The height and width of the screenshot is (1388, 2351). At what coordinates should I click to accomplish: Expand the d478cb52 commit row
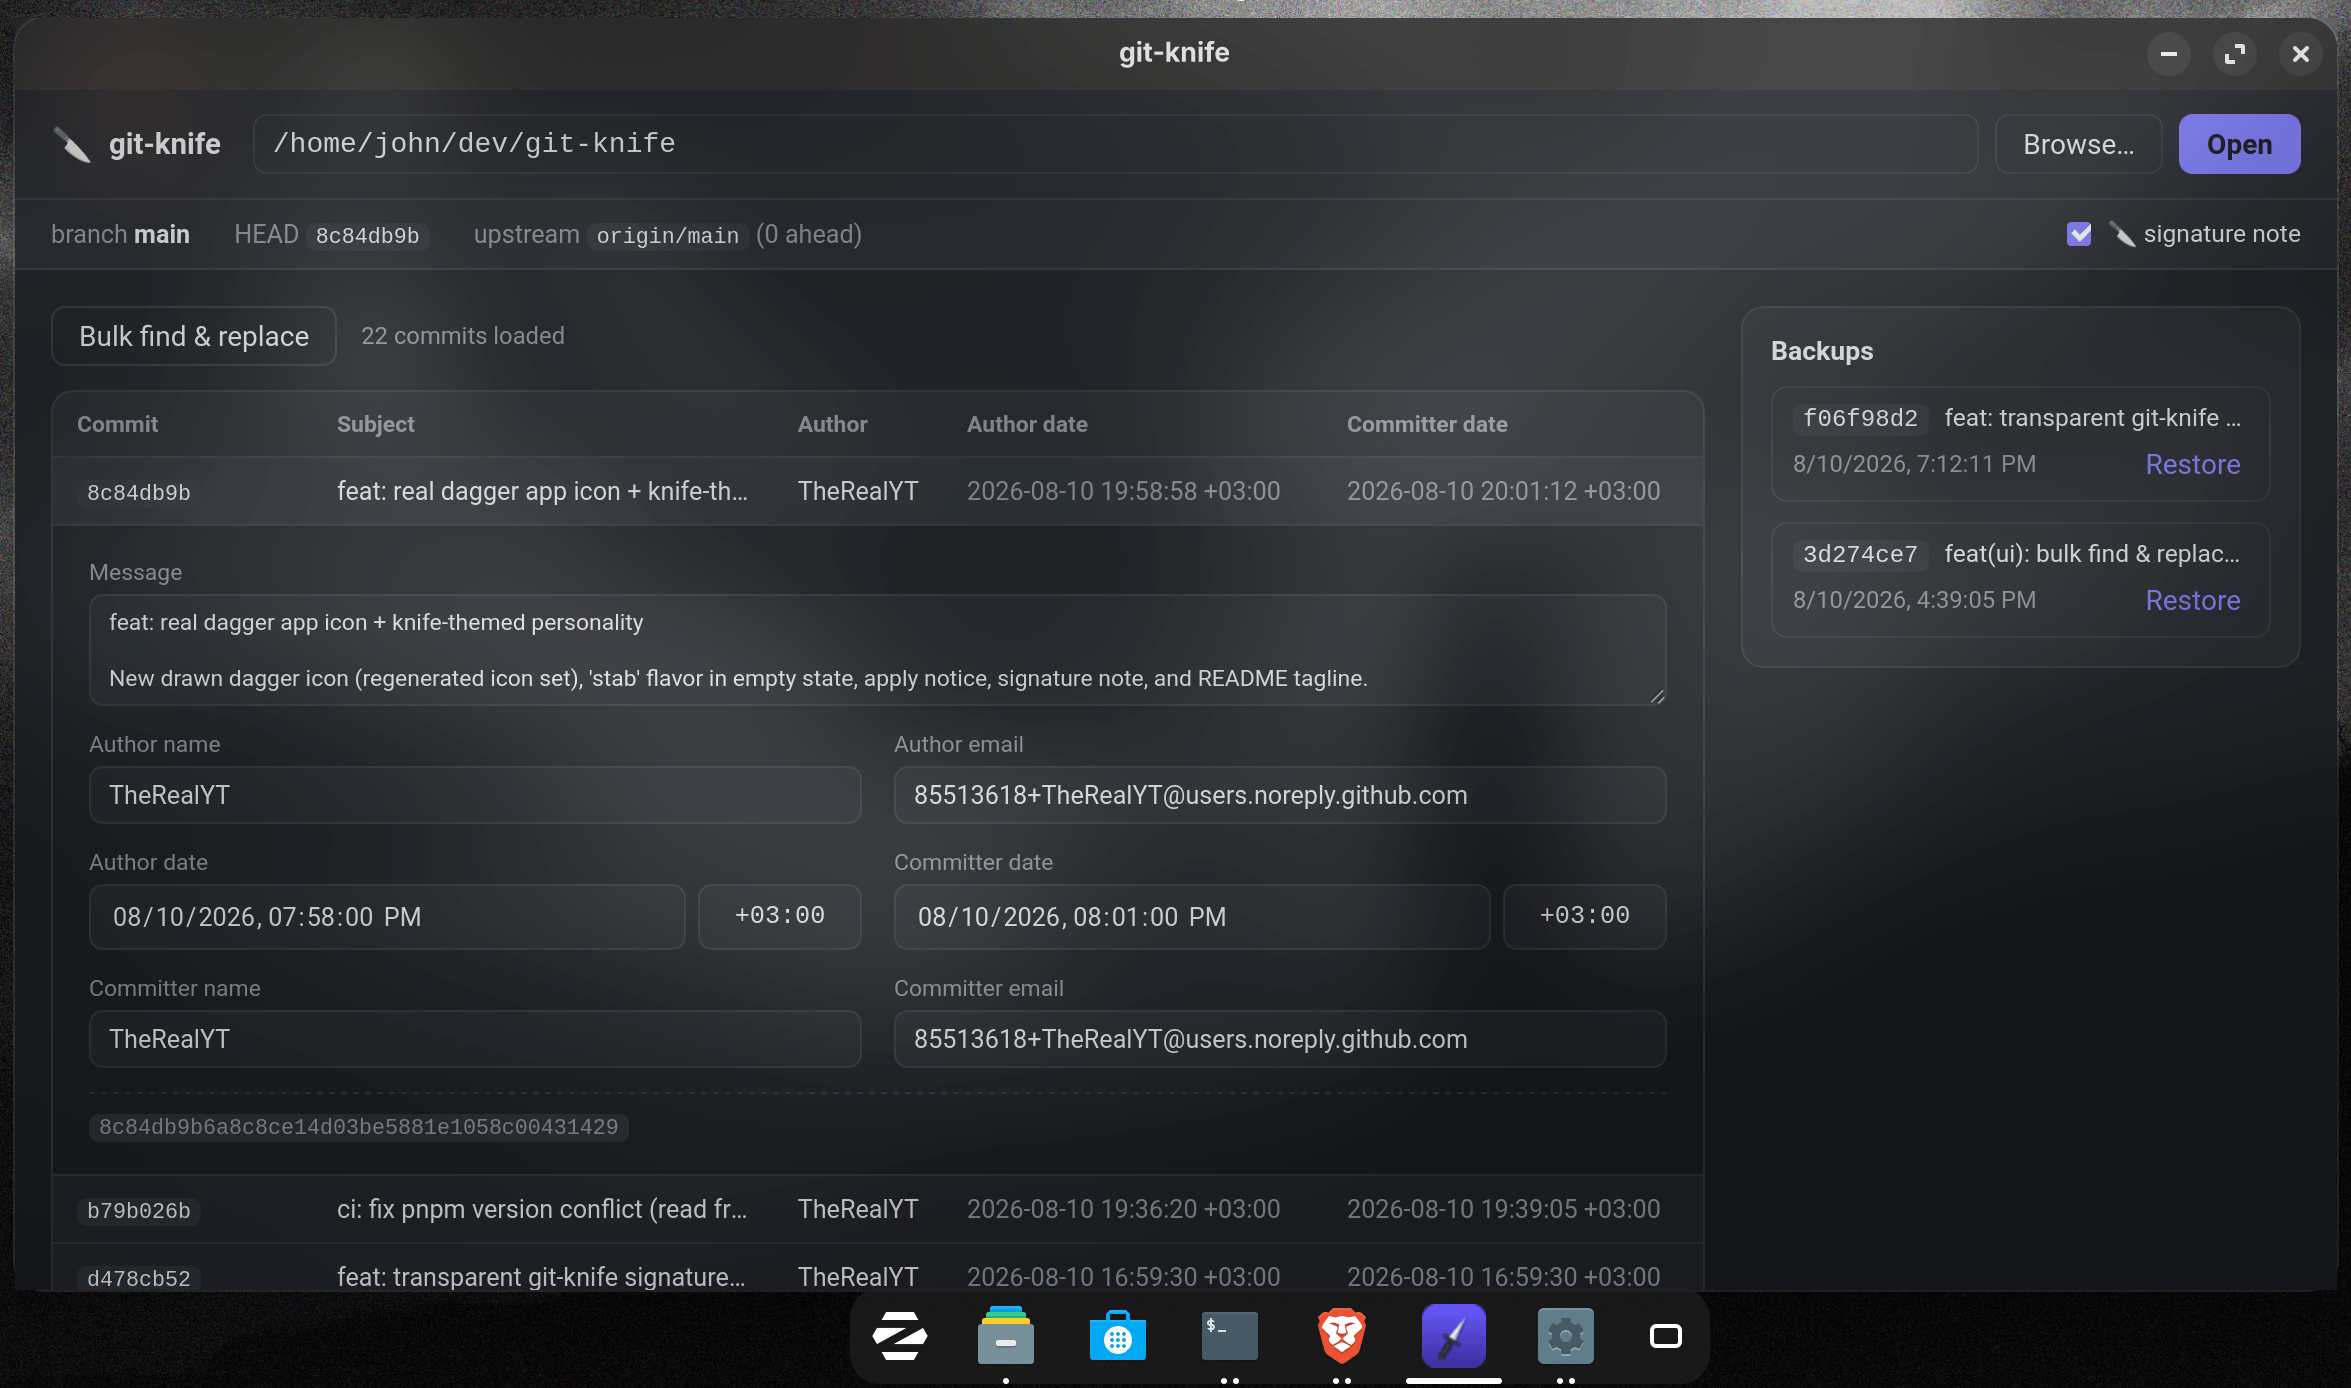pos(877,1268)
